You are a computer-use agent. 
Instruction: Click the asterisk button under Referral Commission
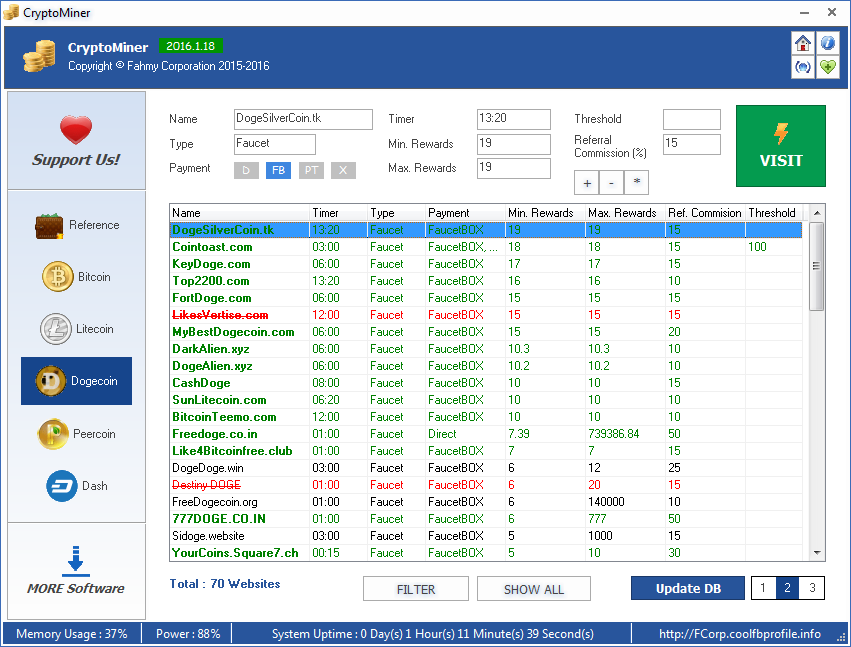(x=637, y=183)
